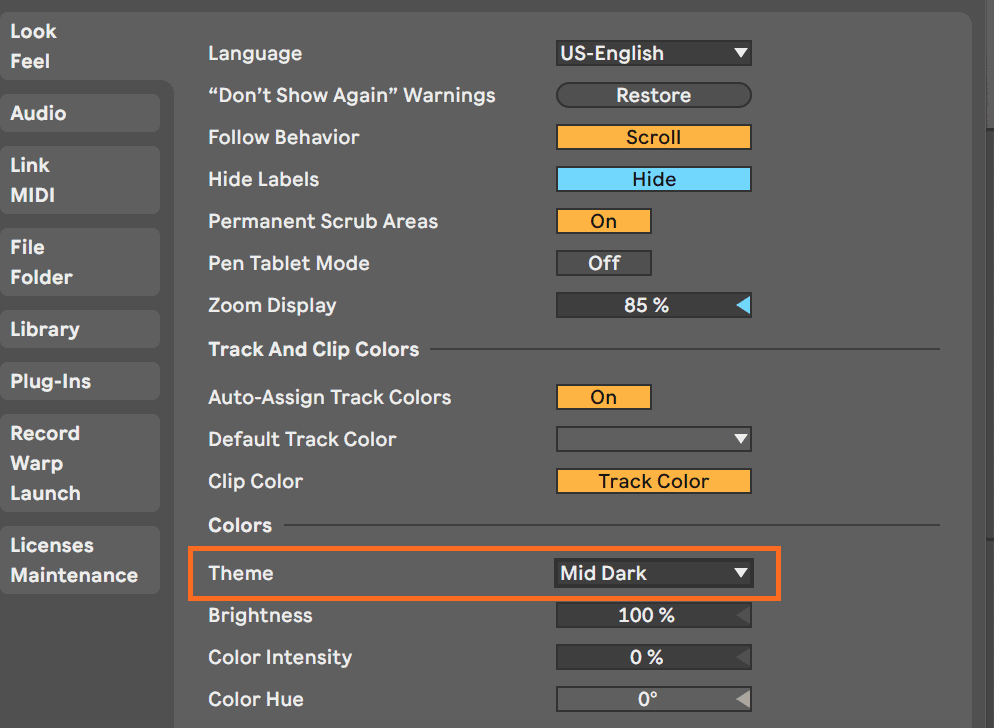Click the Hide Labels setting label
Viewport: 994px width, 728px height.
[x=264, y=179]
